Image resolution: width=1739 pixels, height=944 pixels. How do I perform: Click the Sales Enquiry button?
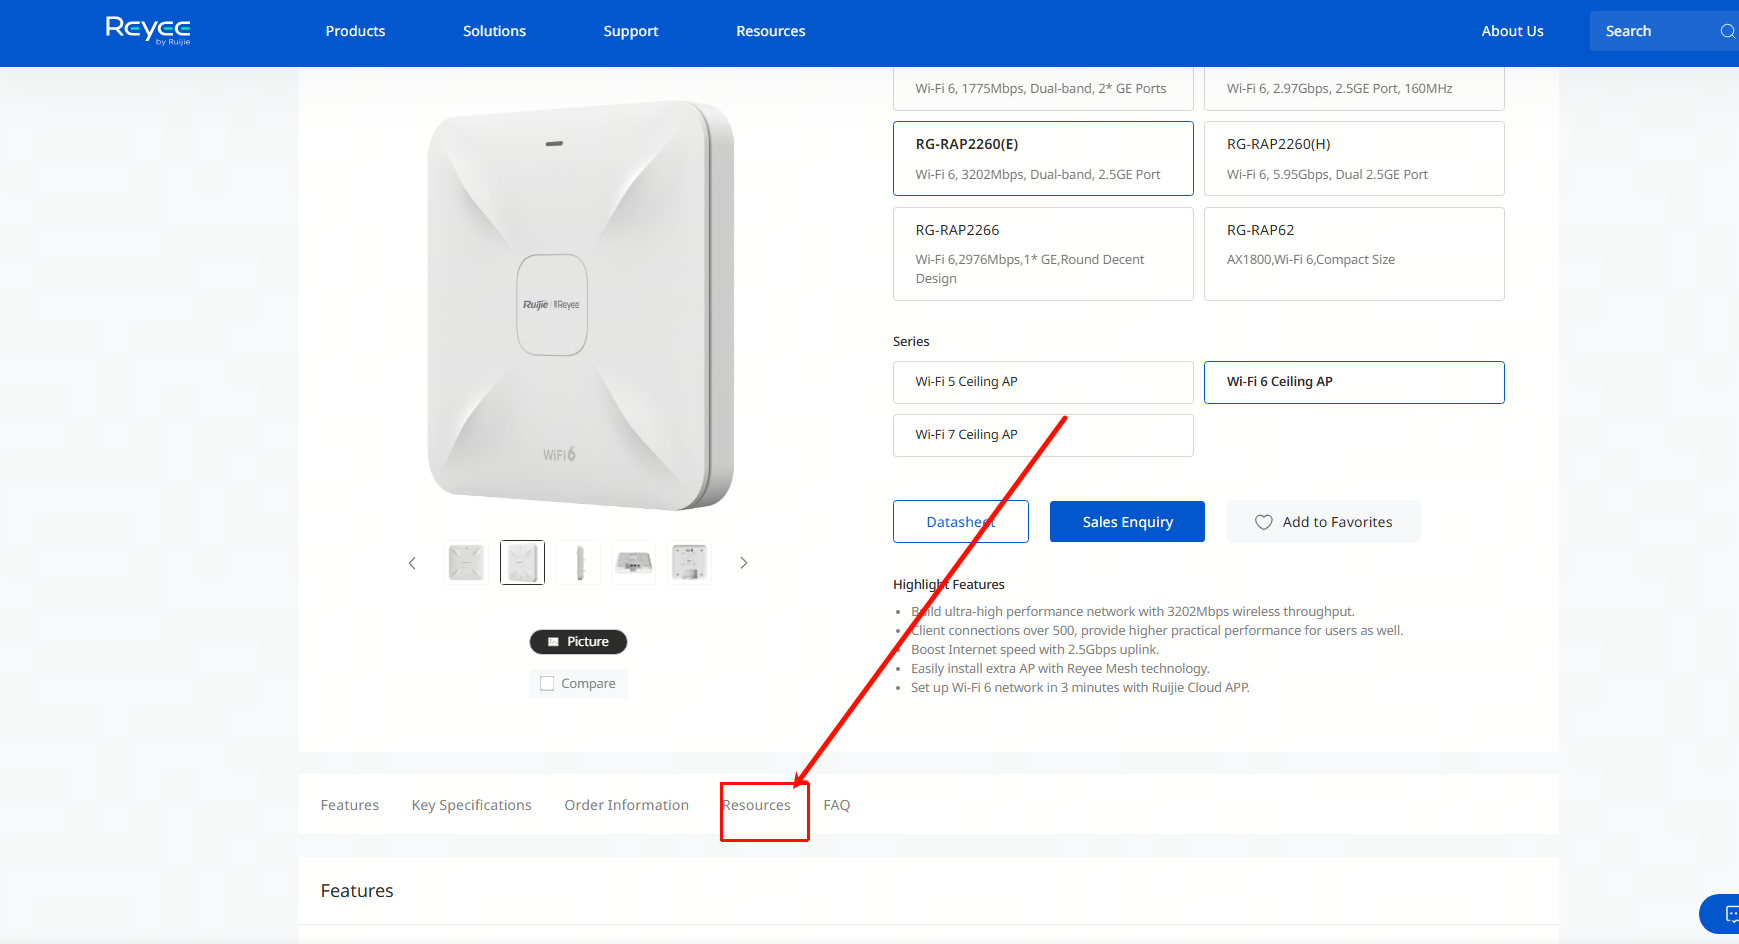(x=1127, y=522)
